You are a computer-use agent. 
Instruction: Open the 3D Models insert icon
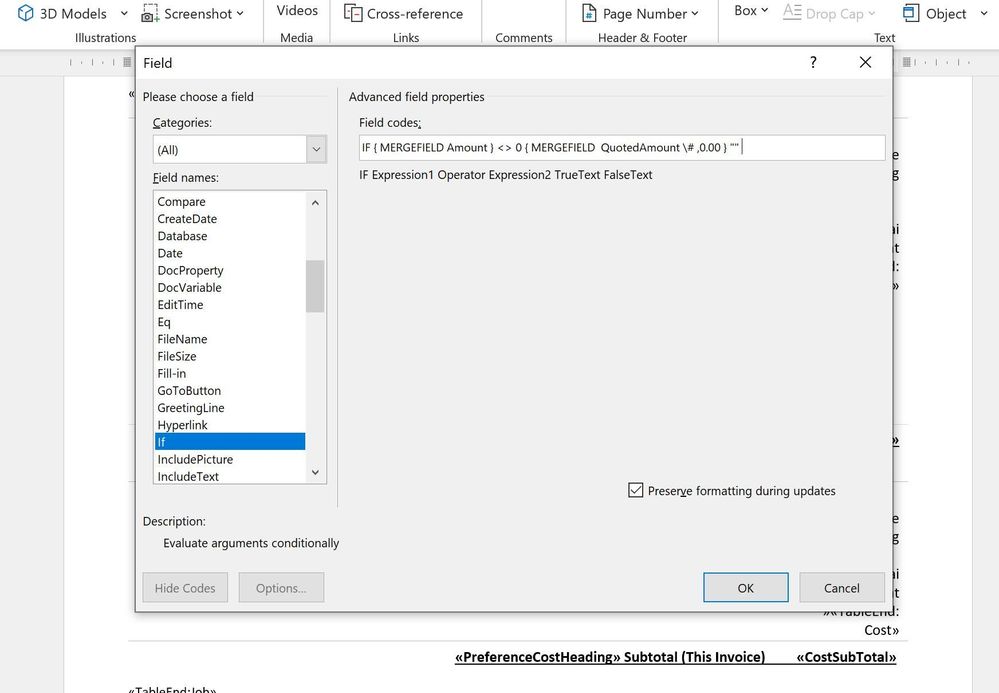click(25, 13)
